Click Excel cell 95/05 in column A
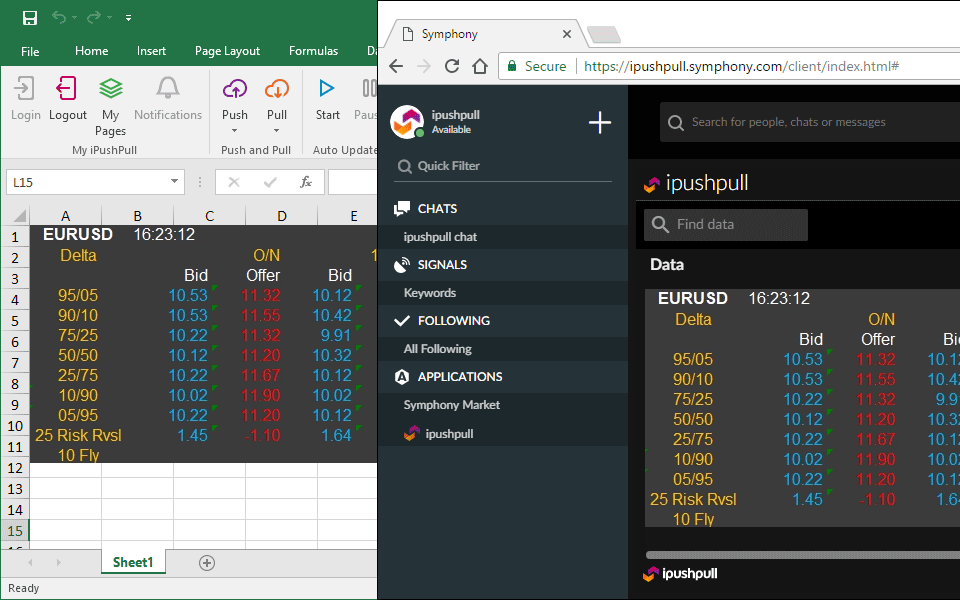The height and width of the screenshot is (600, 960). [78, 295]
